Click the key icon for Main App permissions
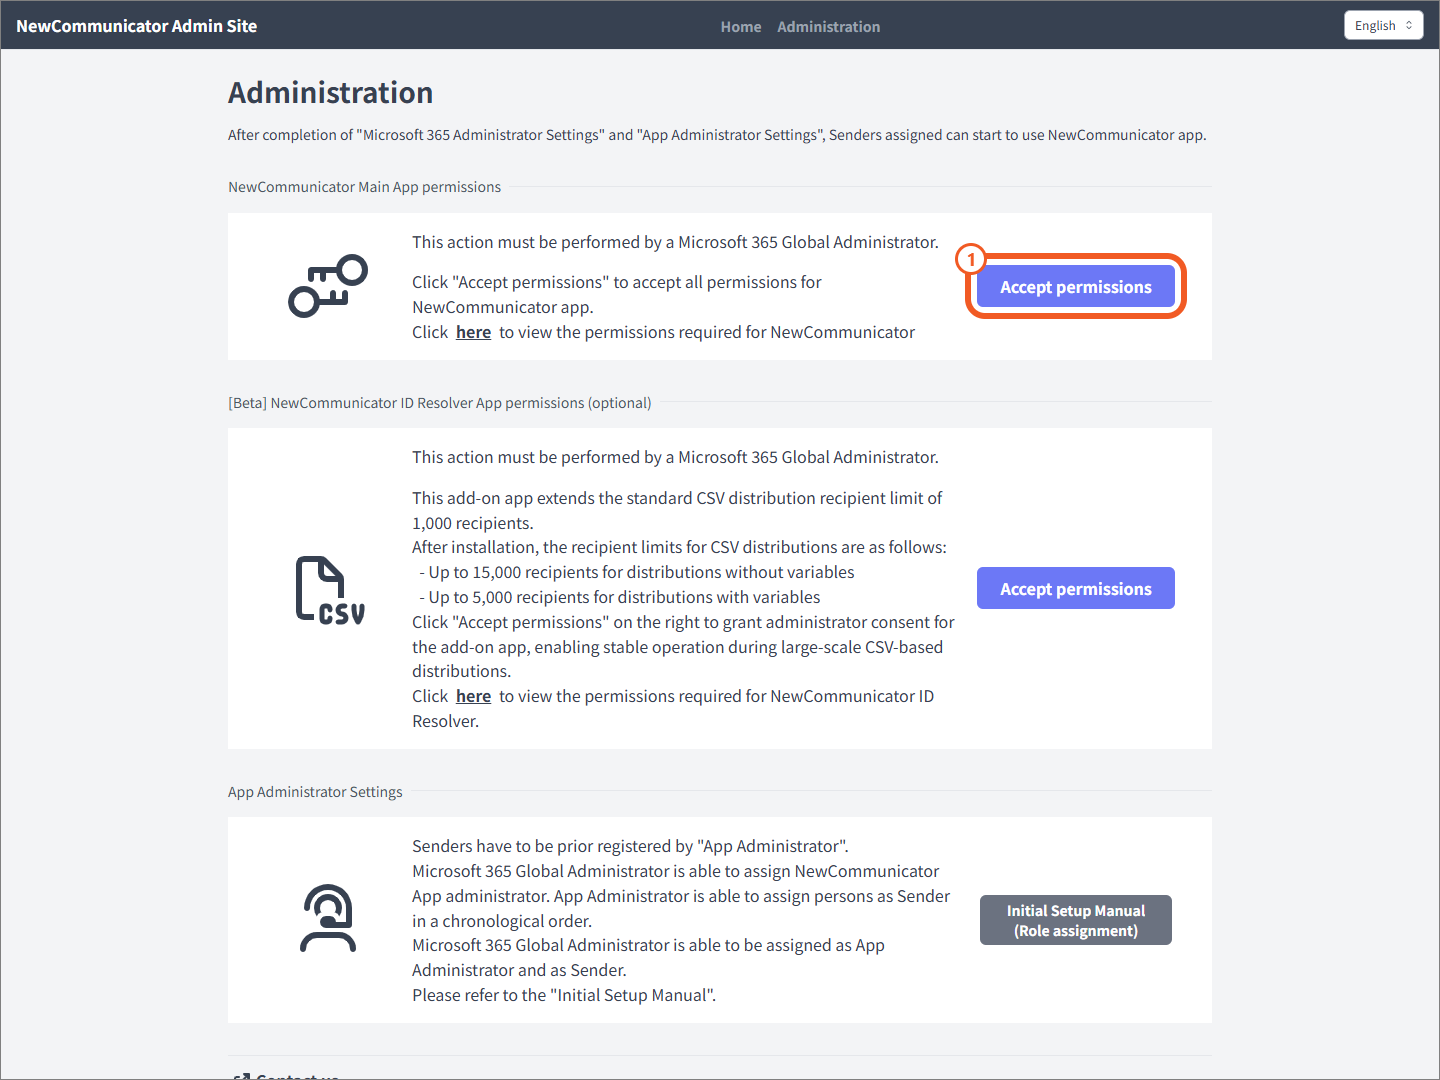The height and width of the screenshot is (1080, 1440). click(328, 286)
